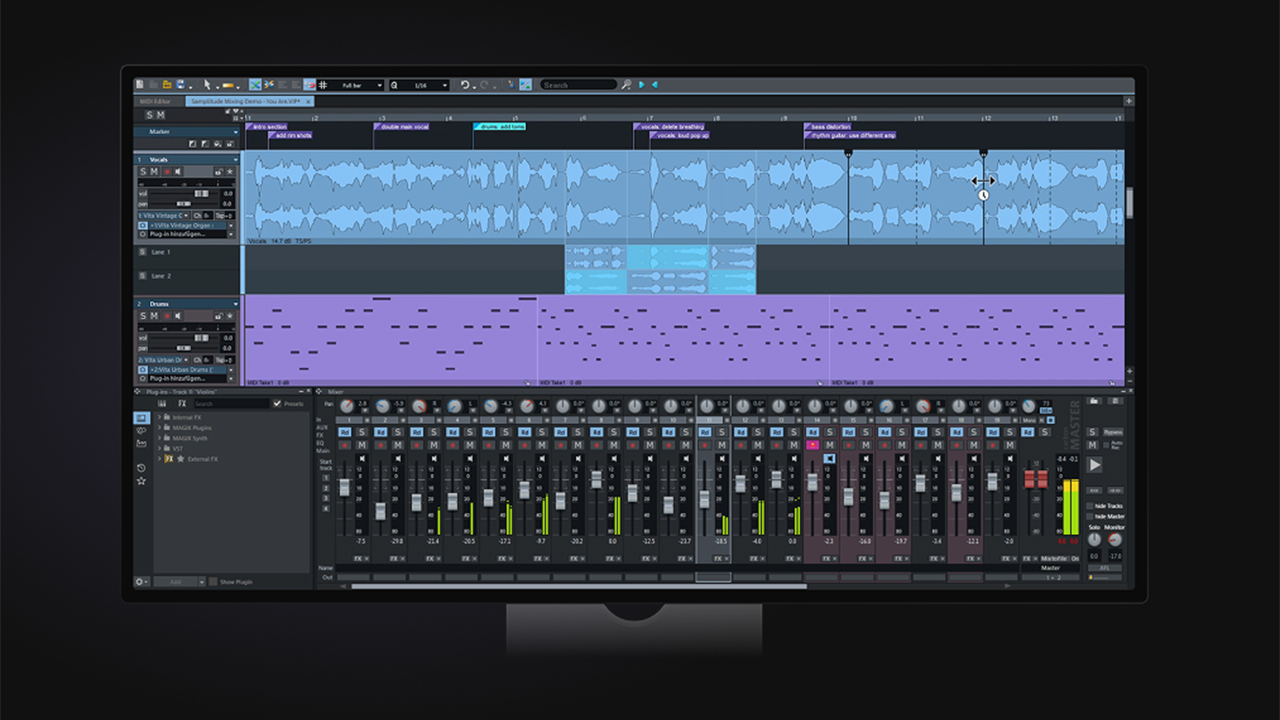
Task: Arm record on the Drums track
Action: coord(167,316)
